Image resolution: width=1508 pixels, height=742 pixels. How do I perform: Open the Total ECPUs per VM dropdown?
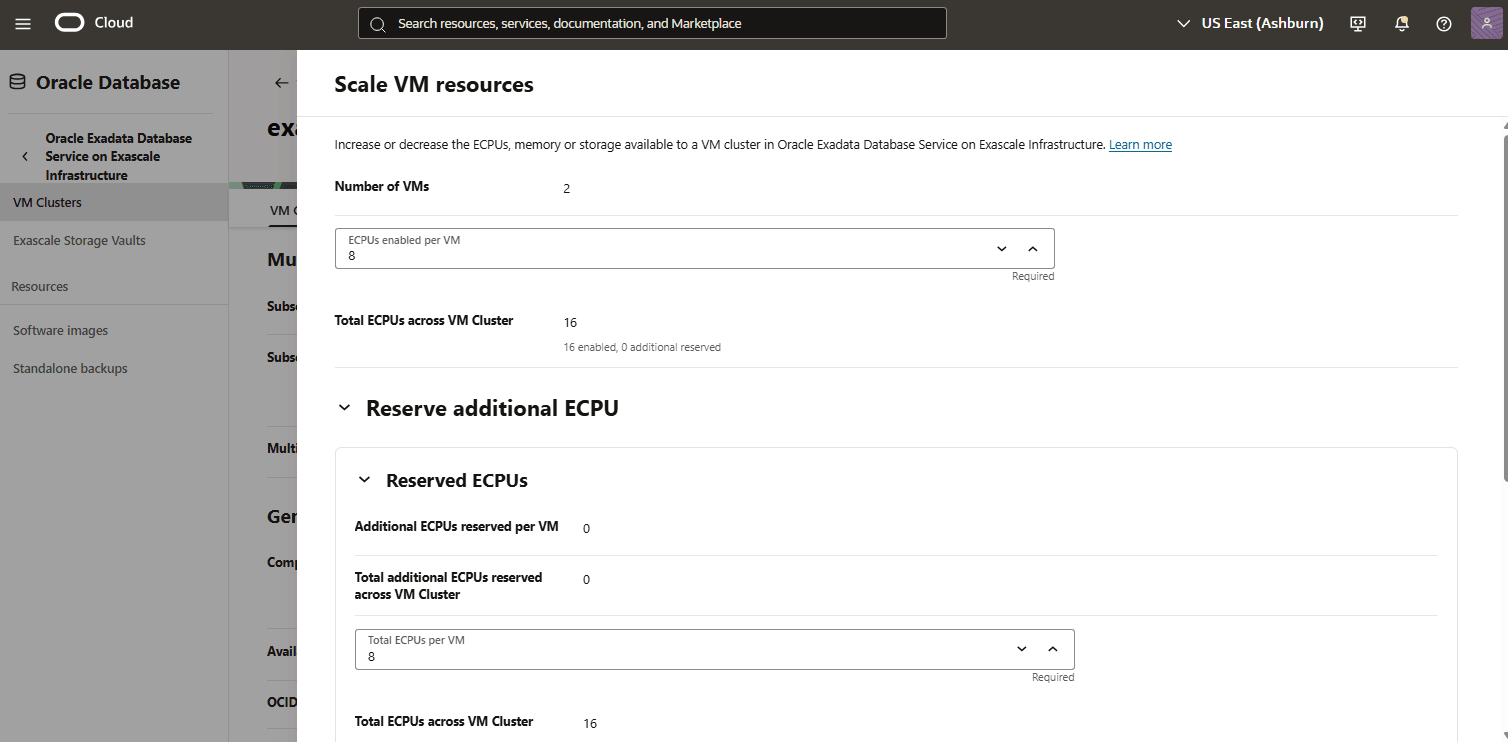click(x=1021, y=648)
